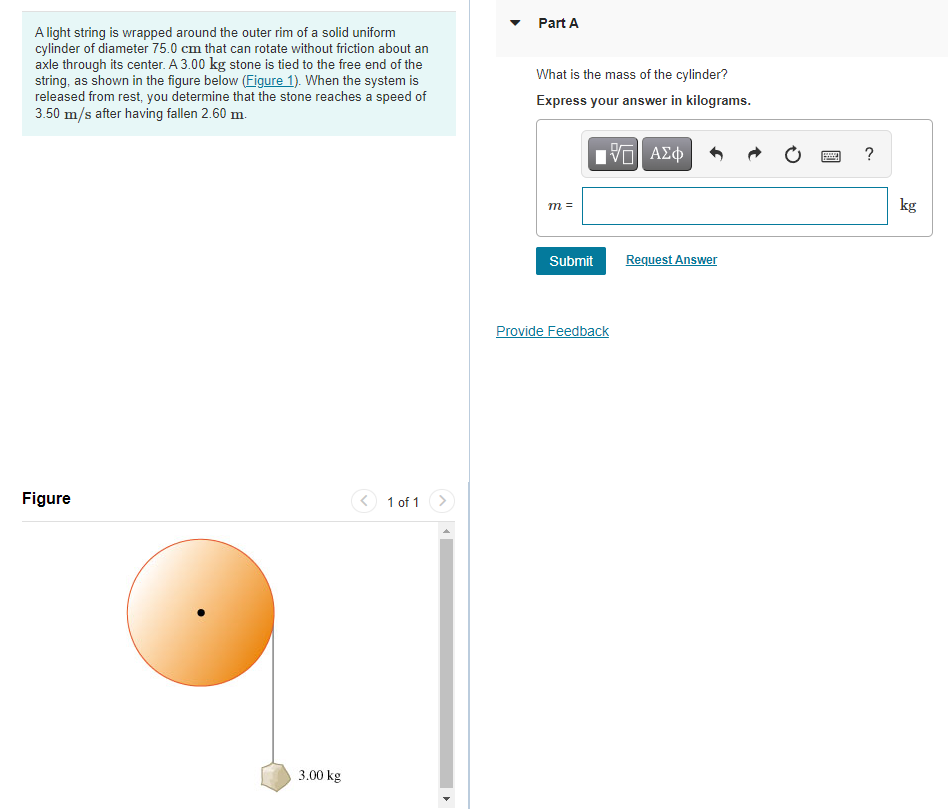Expand the figure scrollbar down arrow
The image size is (948, 809).
point(445,798)
